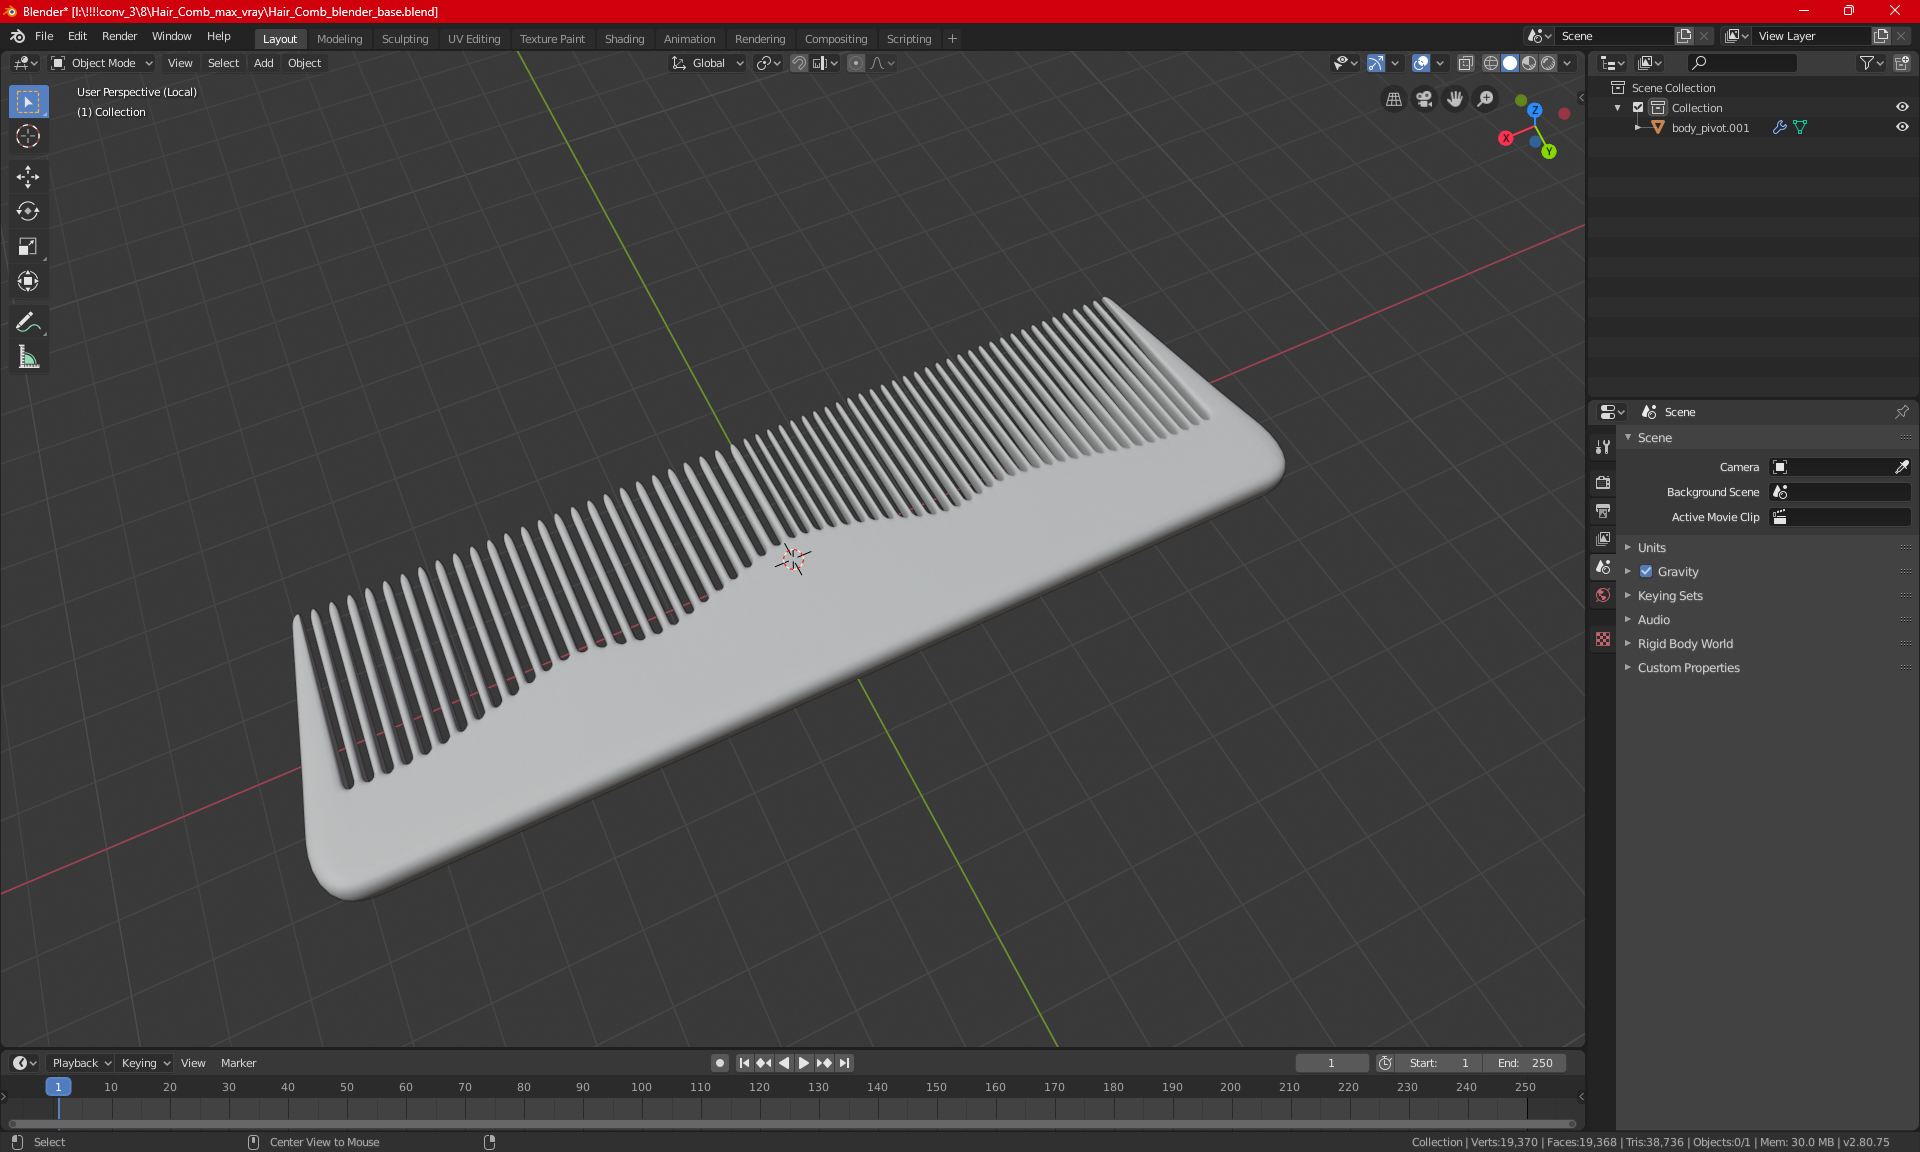This screenshot has height=1152, width=1920.
Task: Open the Output properties tab
Action: point(1603,510)
